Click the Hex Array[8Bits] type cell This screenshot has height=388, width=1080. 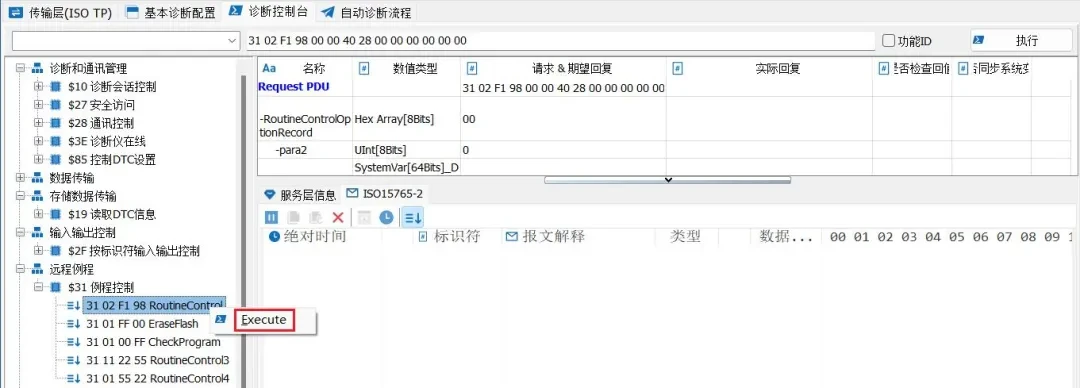click(406, 119)
